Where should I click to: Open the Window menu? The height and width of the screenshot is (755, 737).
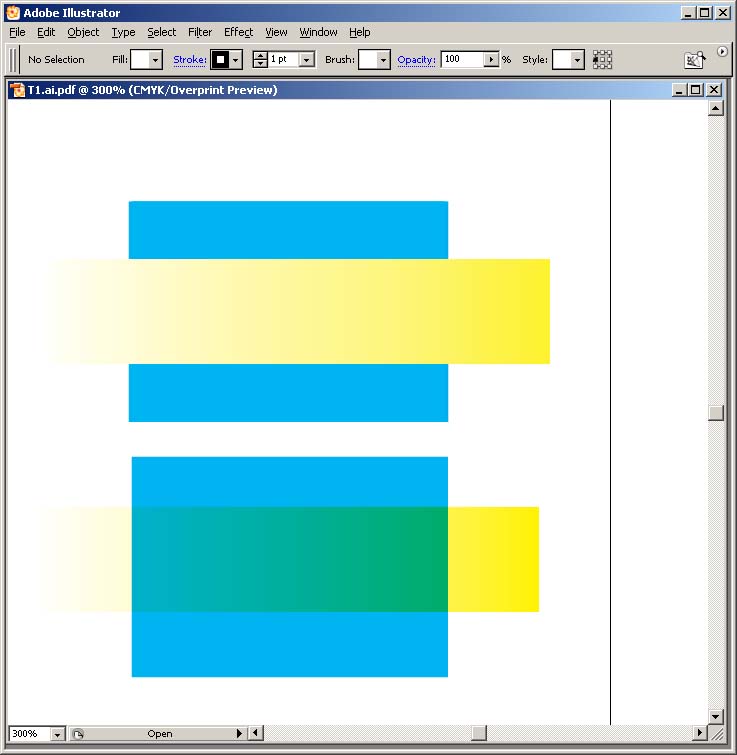[x=318, y=32]
